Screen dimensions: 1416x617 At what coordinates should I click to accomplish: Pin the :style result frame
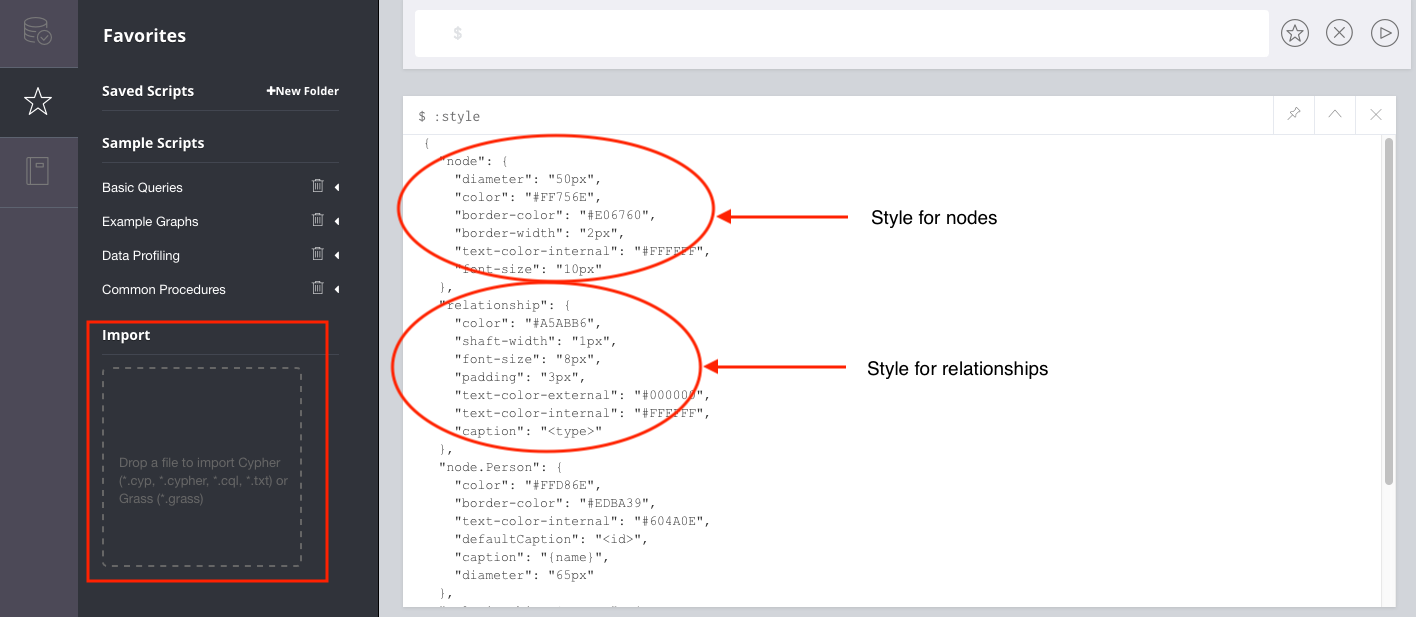point(1294,115)
